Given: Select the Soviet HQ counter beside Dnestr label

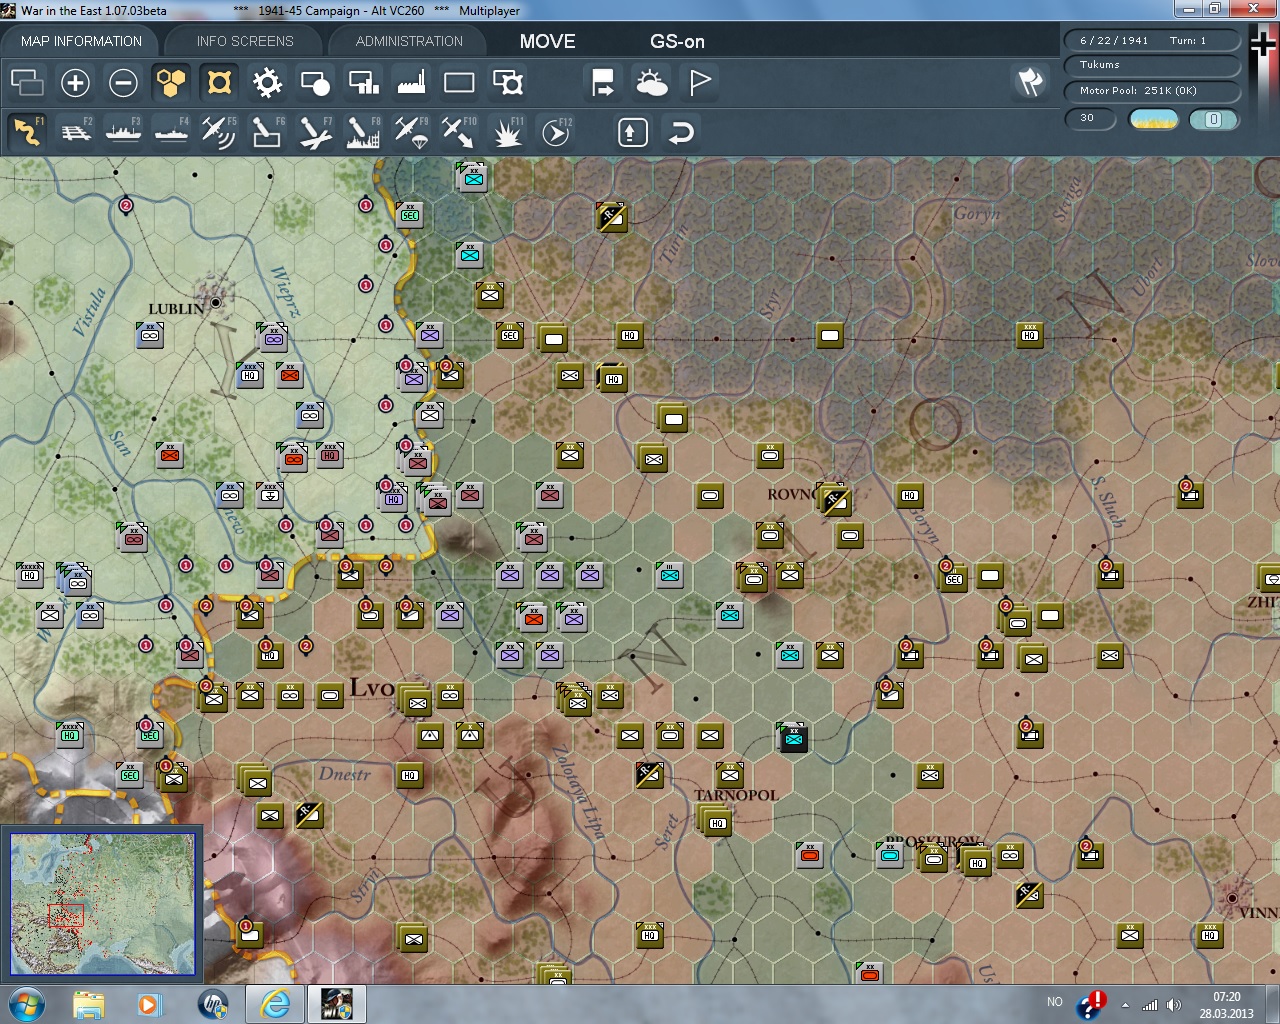Looking at the screenshot, I should coord(410,775).
